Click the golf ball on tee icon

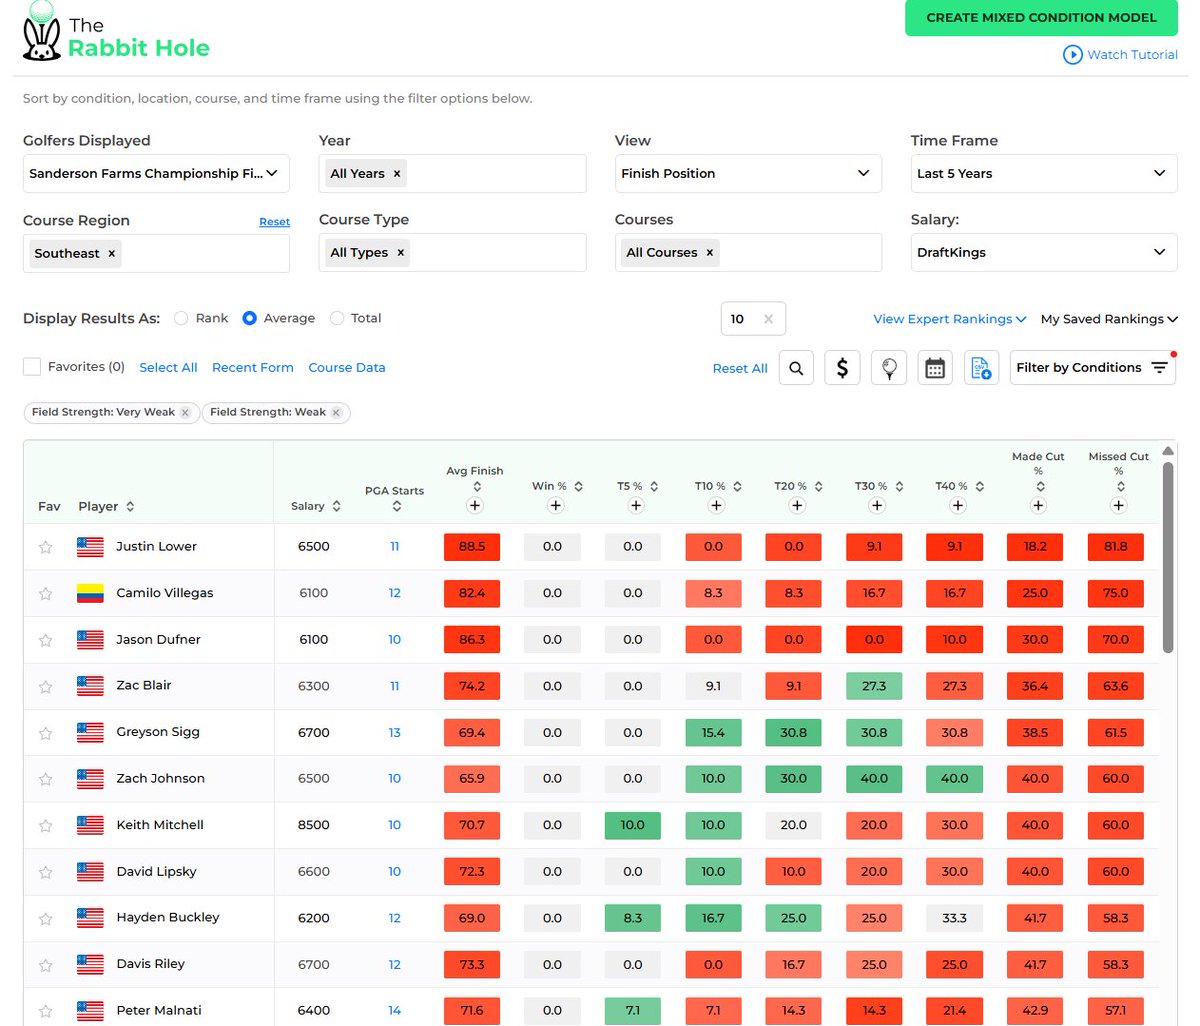point(889,368)
